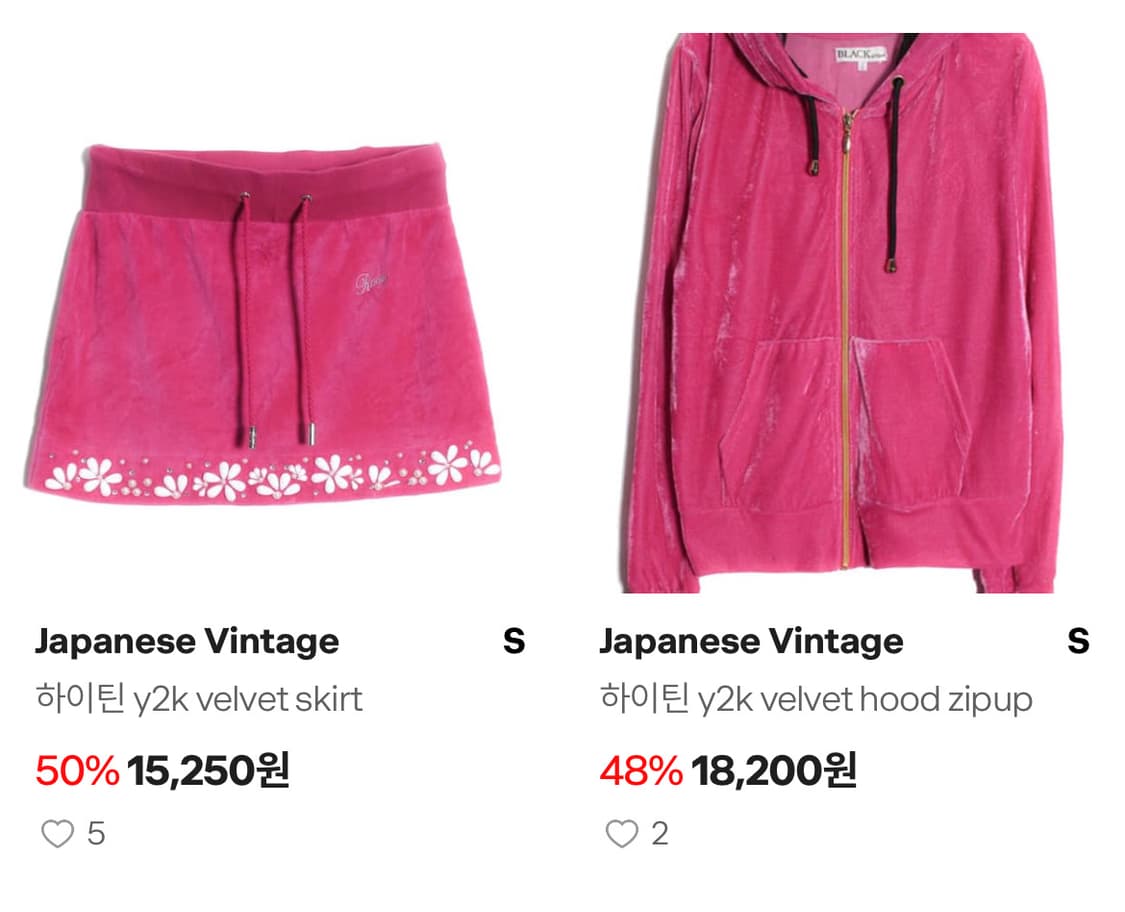Click the 15,250원 price
This screenshot has height=912, width=1125.
(x=208, y=770)
